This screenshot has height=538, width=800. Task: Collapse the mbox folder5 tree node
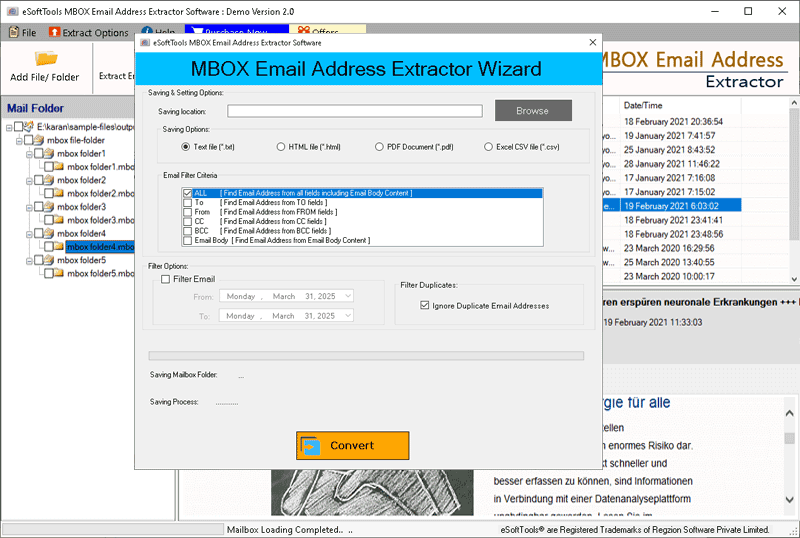[x=30, y=260]
